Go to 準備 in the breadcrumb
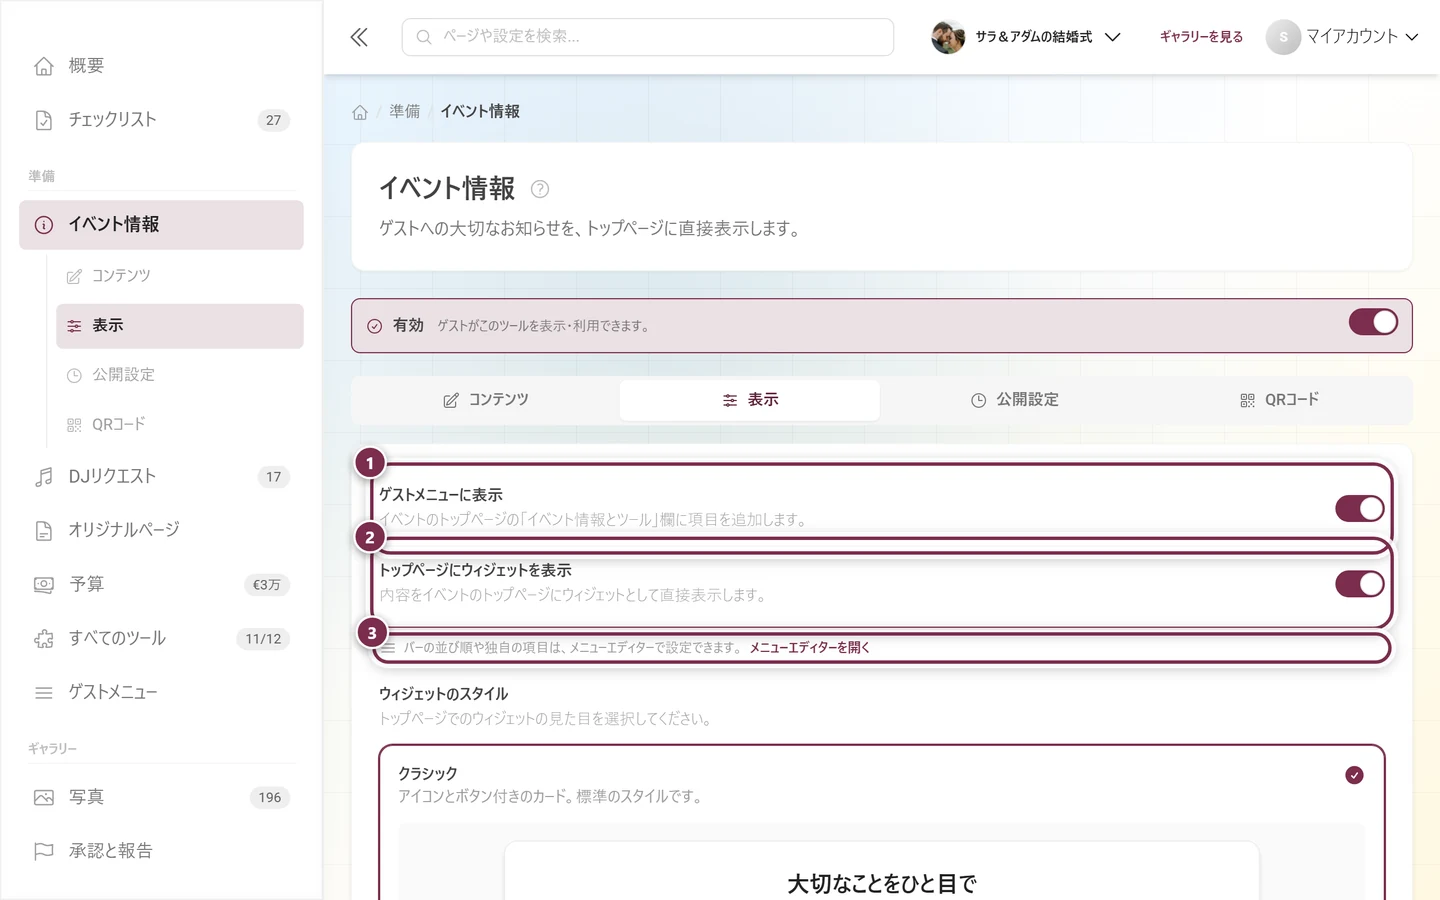 [405, 112]
